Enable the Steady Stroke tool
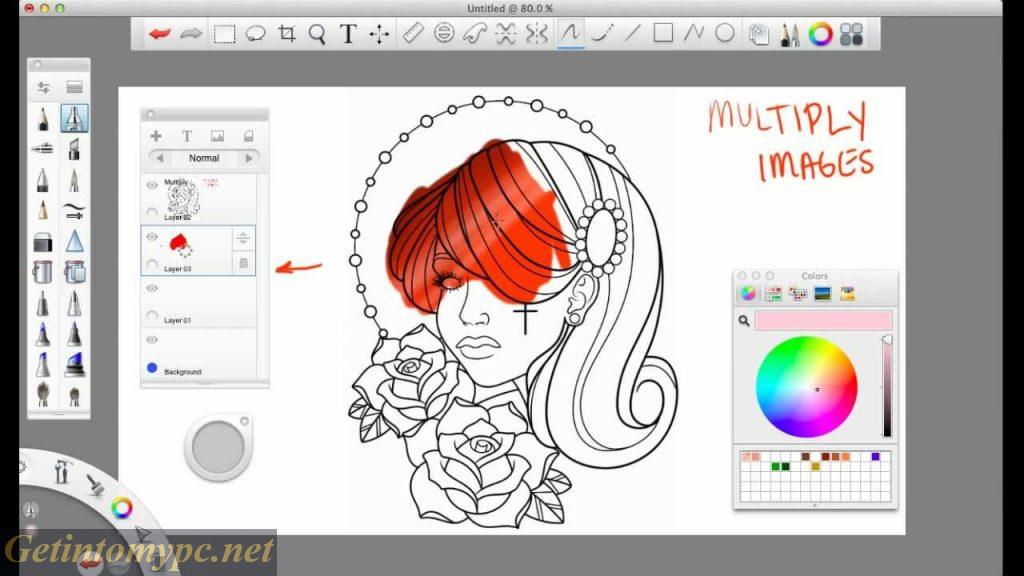 [601, 33]
